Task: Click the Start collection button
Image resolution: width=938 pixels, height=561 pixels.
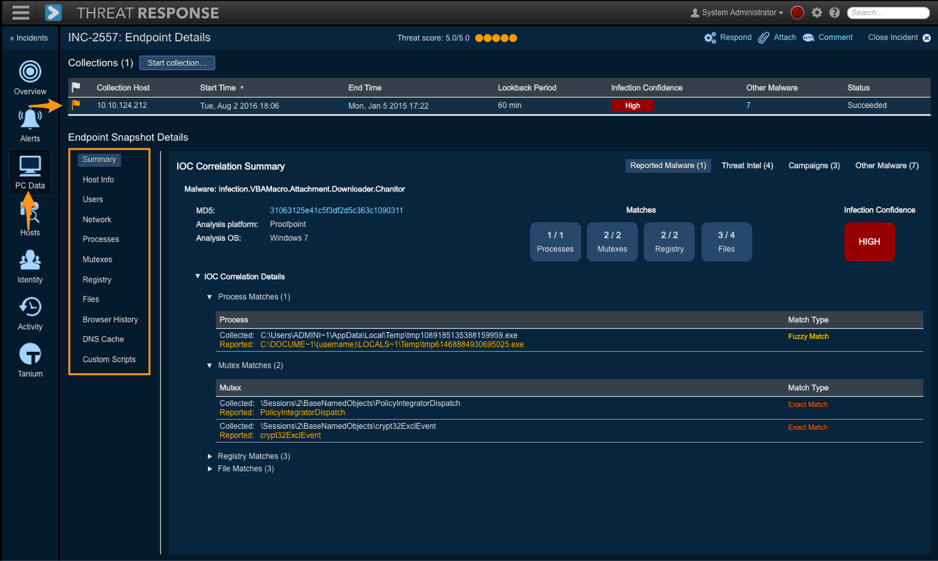Action: coord(177,63)
